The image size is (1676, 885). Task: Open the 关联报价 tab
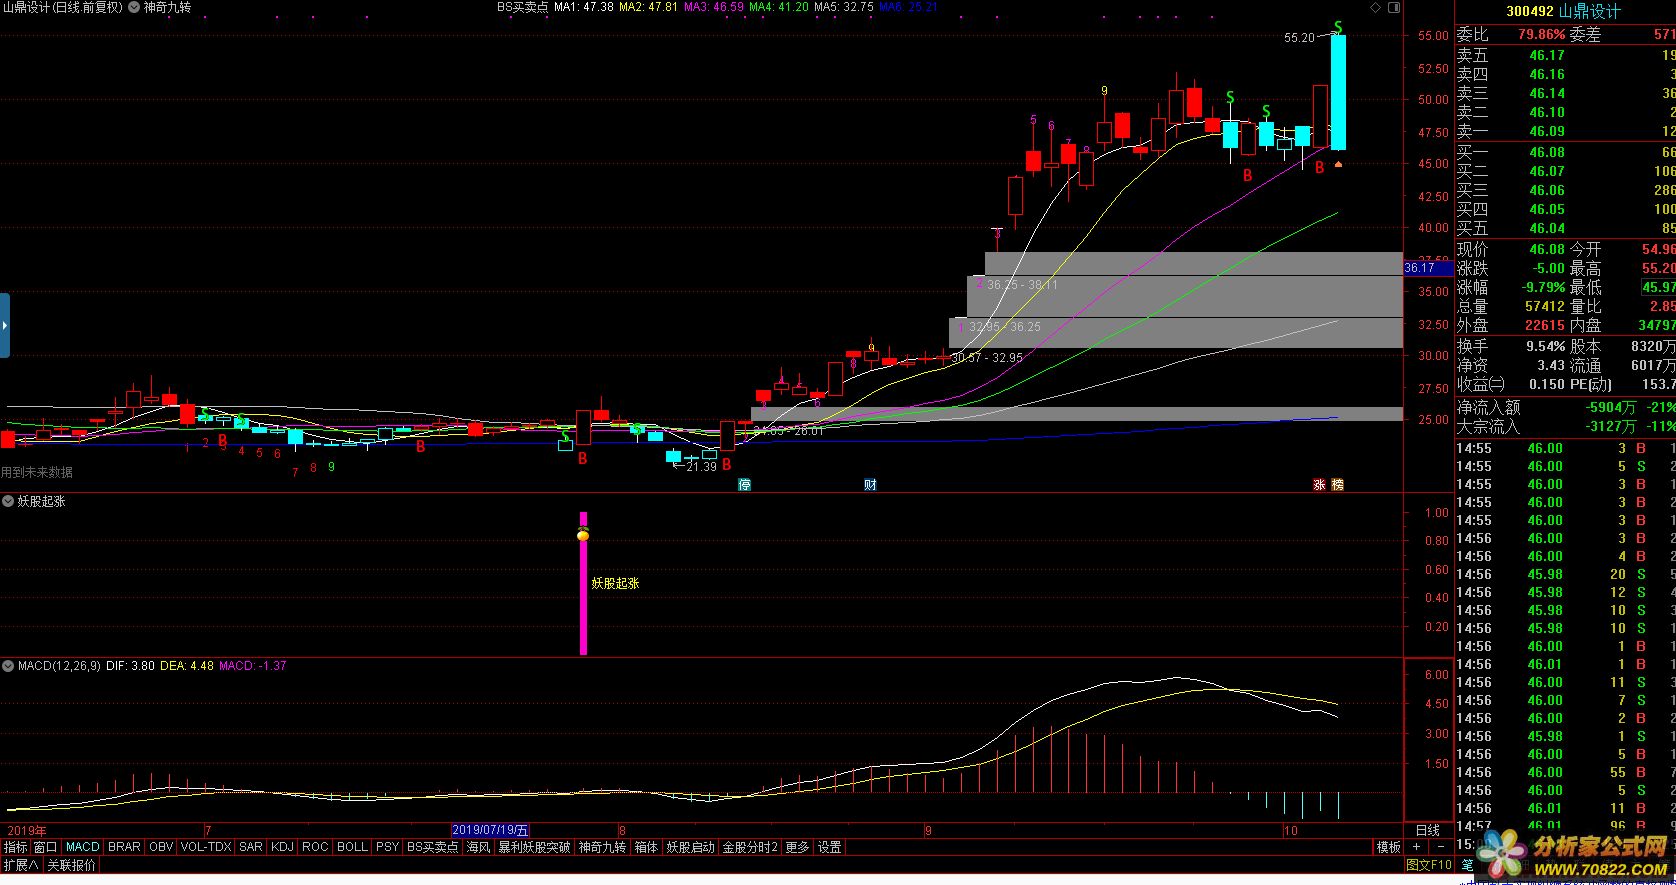(x=71, y=865)
